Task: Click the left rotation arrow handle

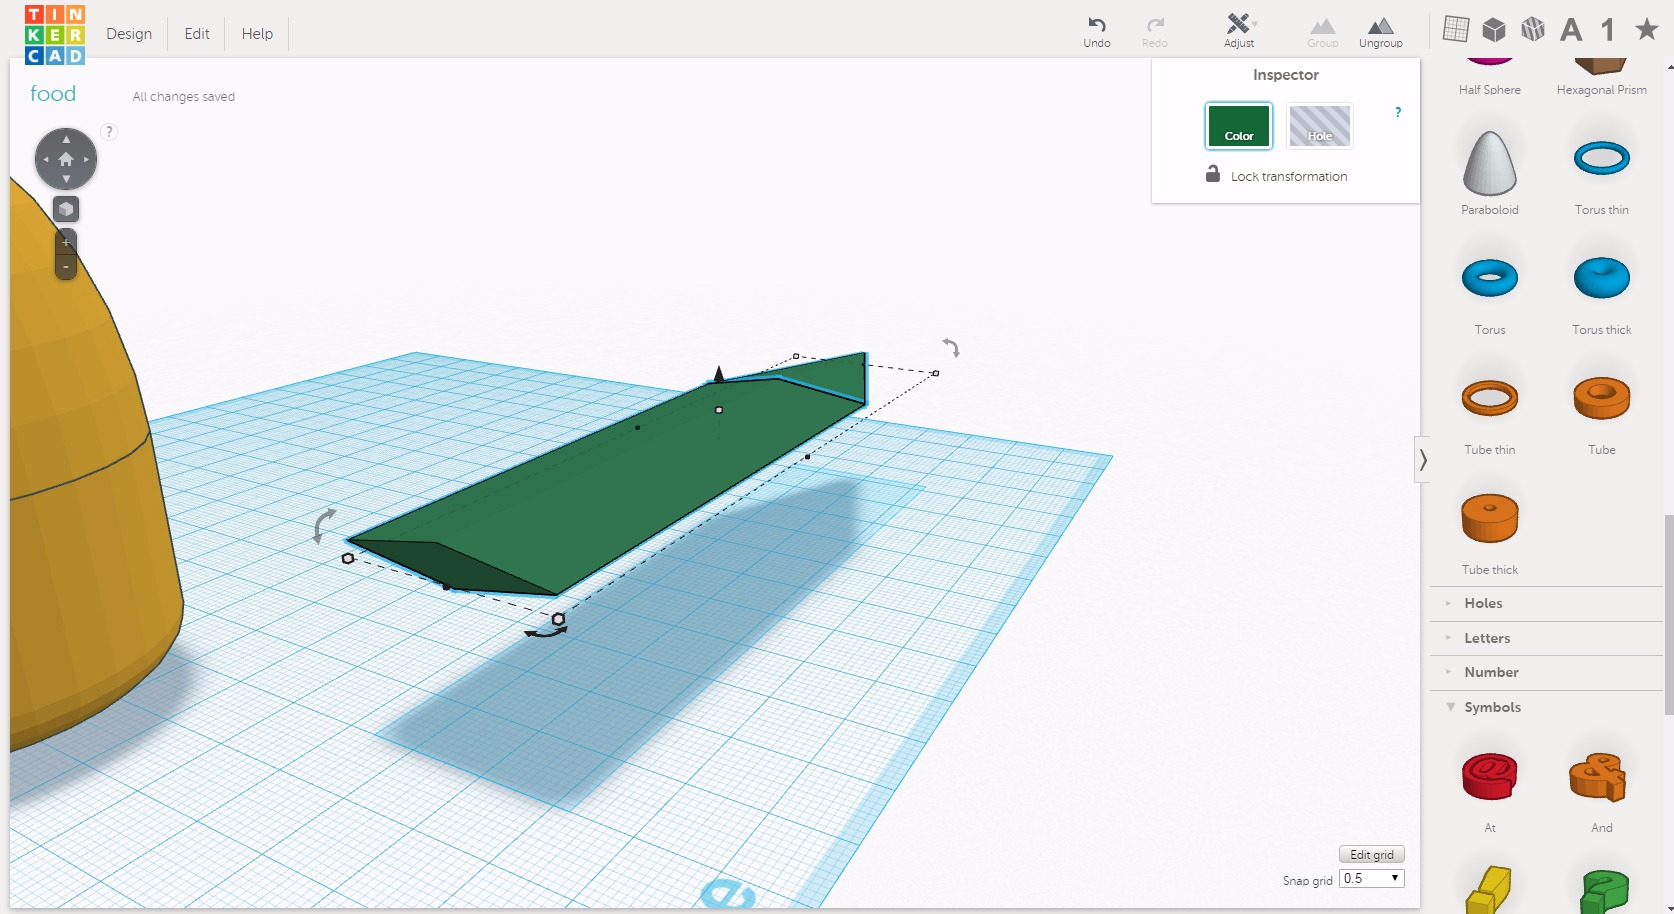Action: click(323, 525)
